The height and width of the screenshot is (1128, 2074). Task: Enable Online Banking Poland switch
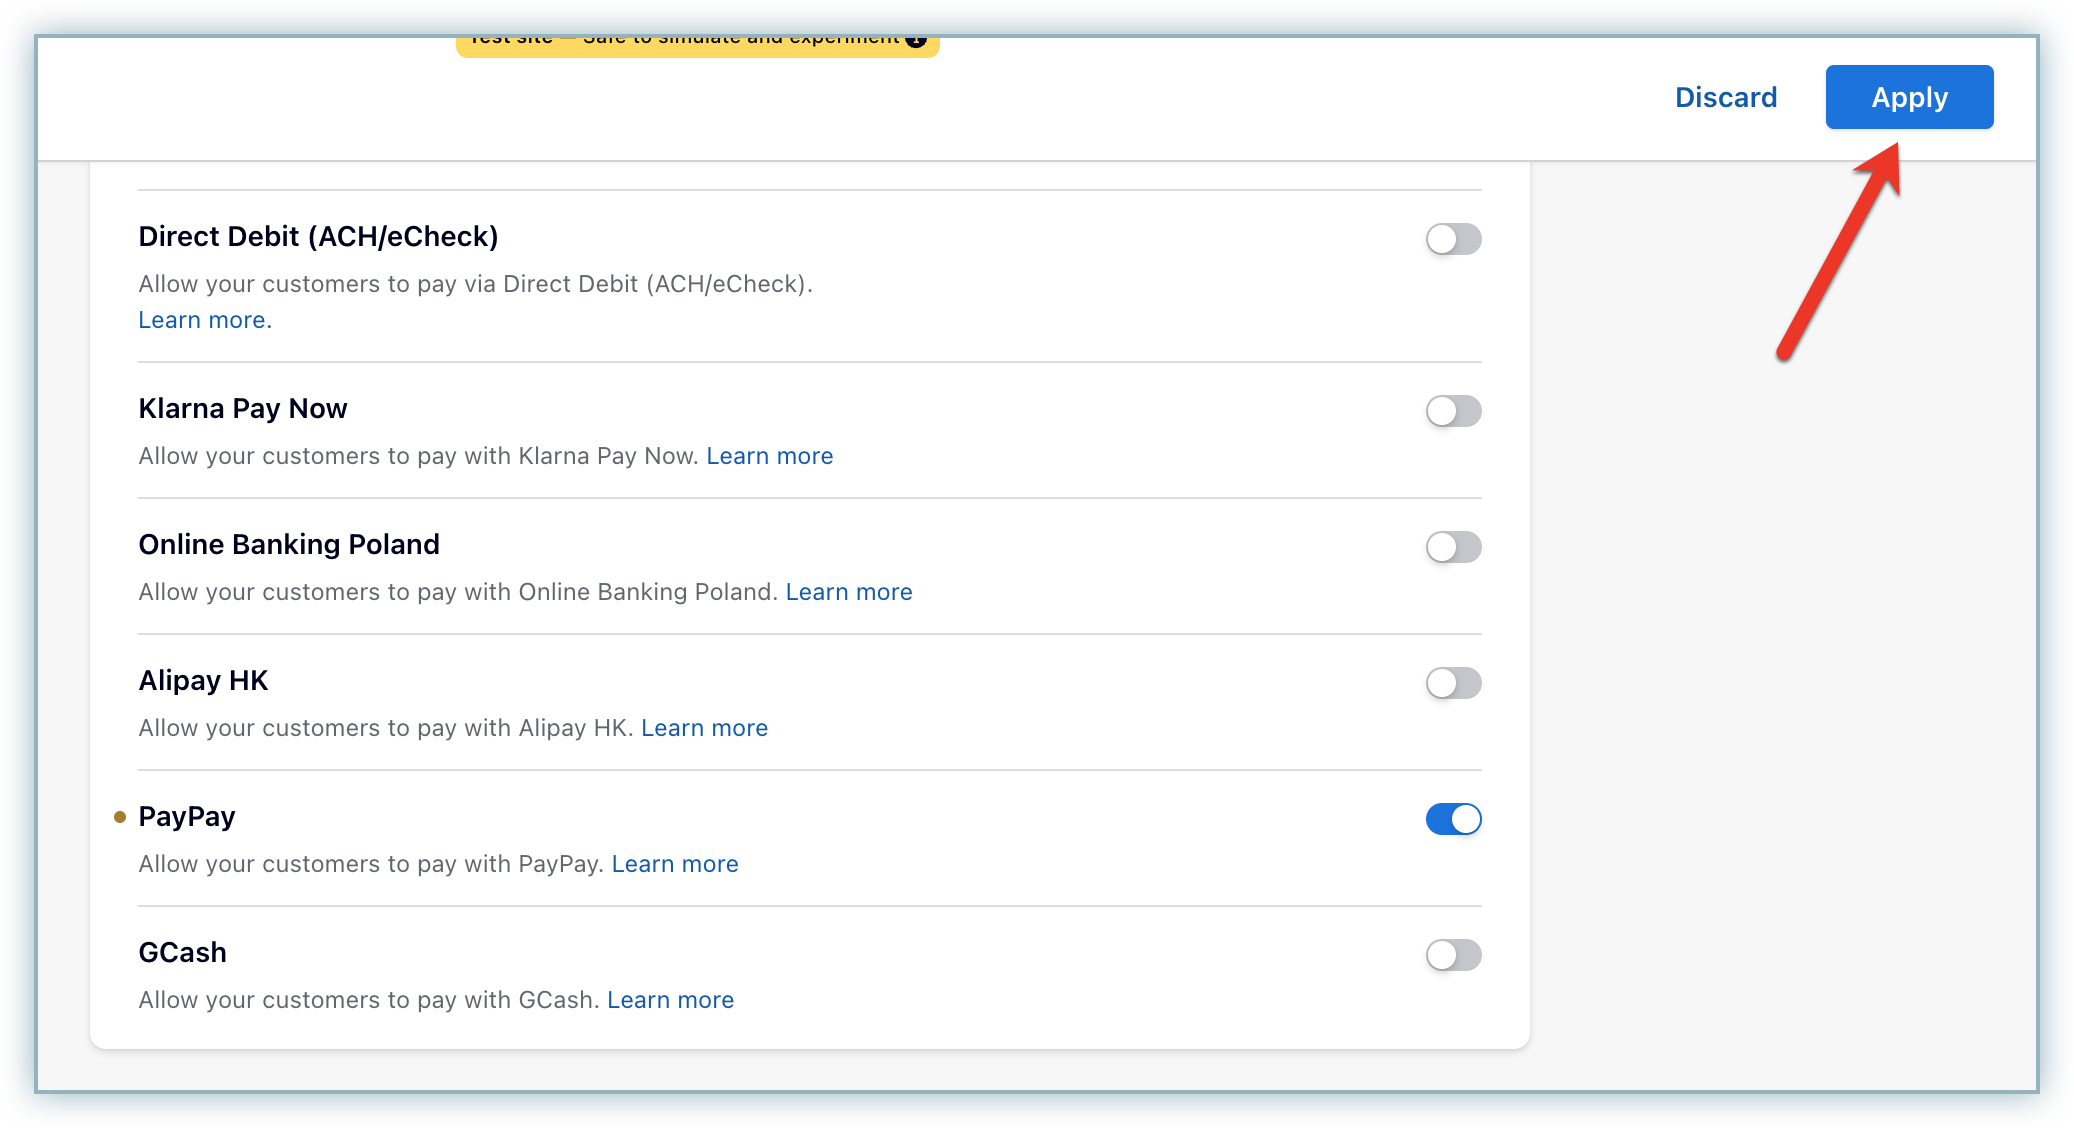1453,547
